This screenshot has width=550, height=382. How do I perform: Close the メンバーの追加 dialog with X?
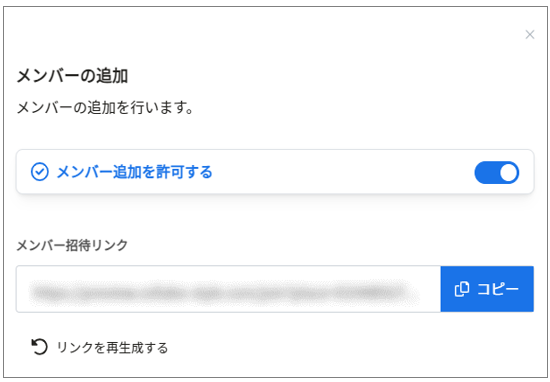point(530,34)
